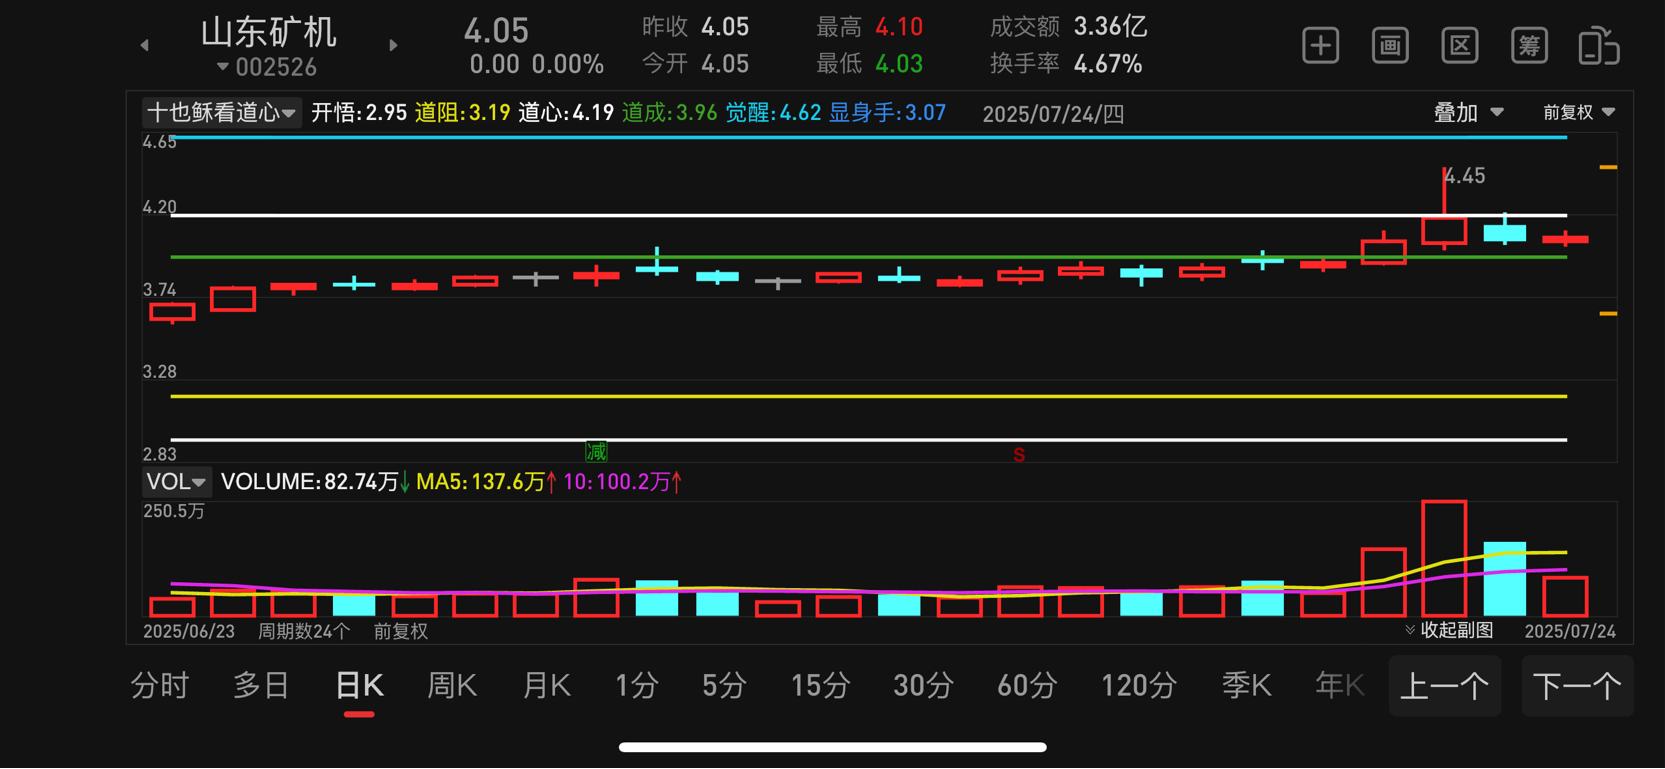Switch to 季K tab
Screen dimensions: 1665x769
1246,686
